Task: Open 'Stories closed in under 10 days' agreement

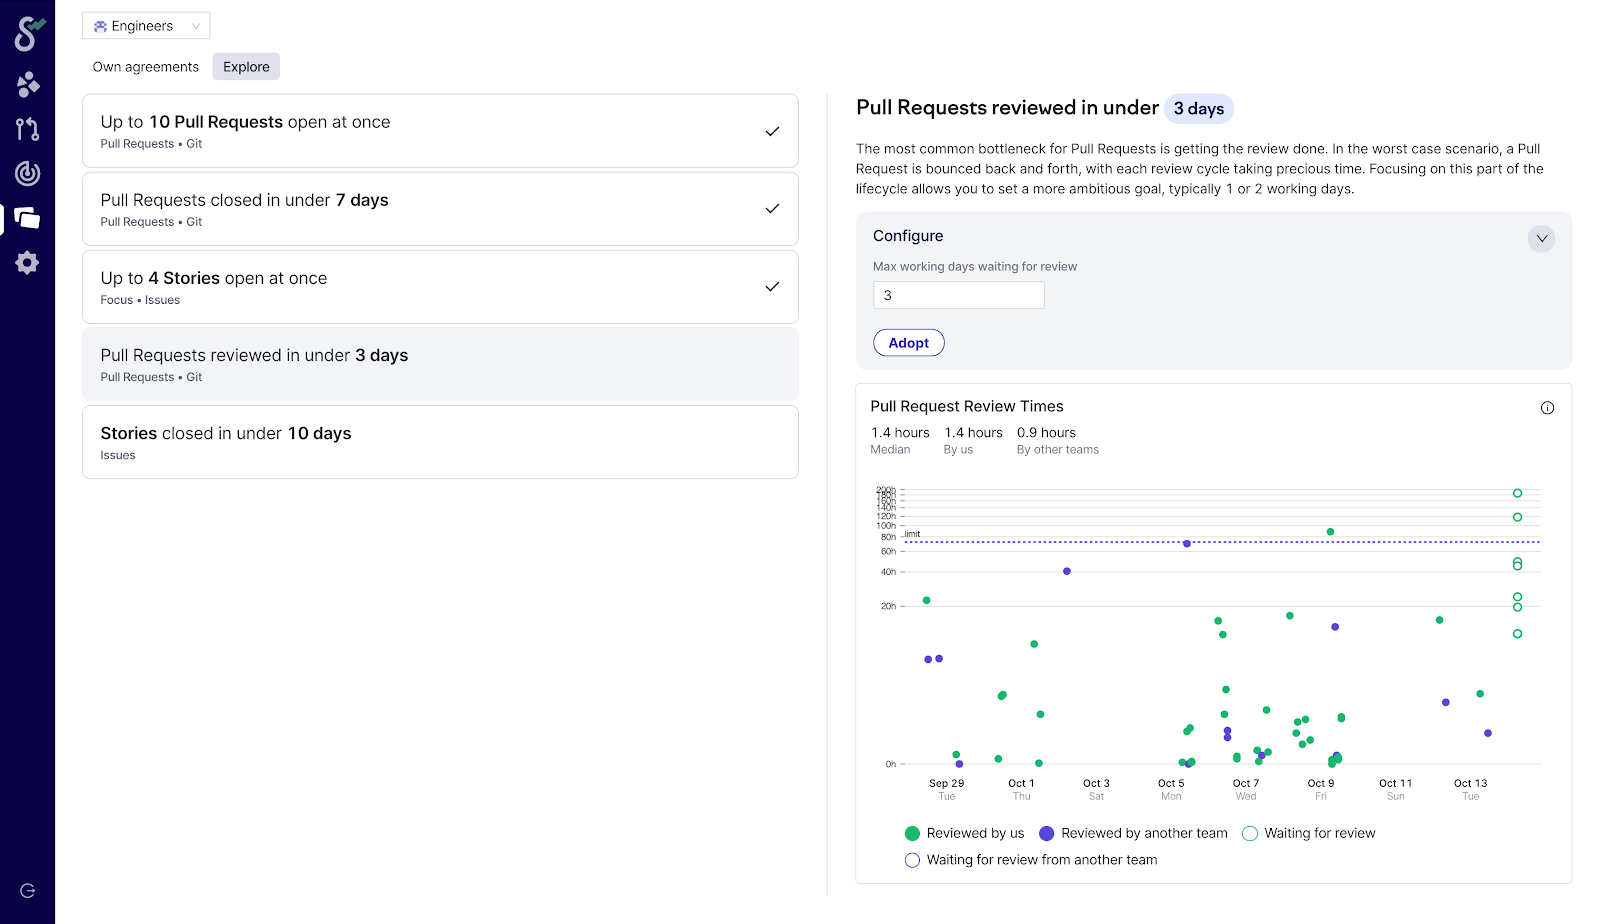Action: coord(440,442)
